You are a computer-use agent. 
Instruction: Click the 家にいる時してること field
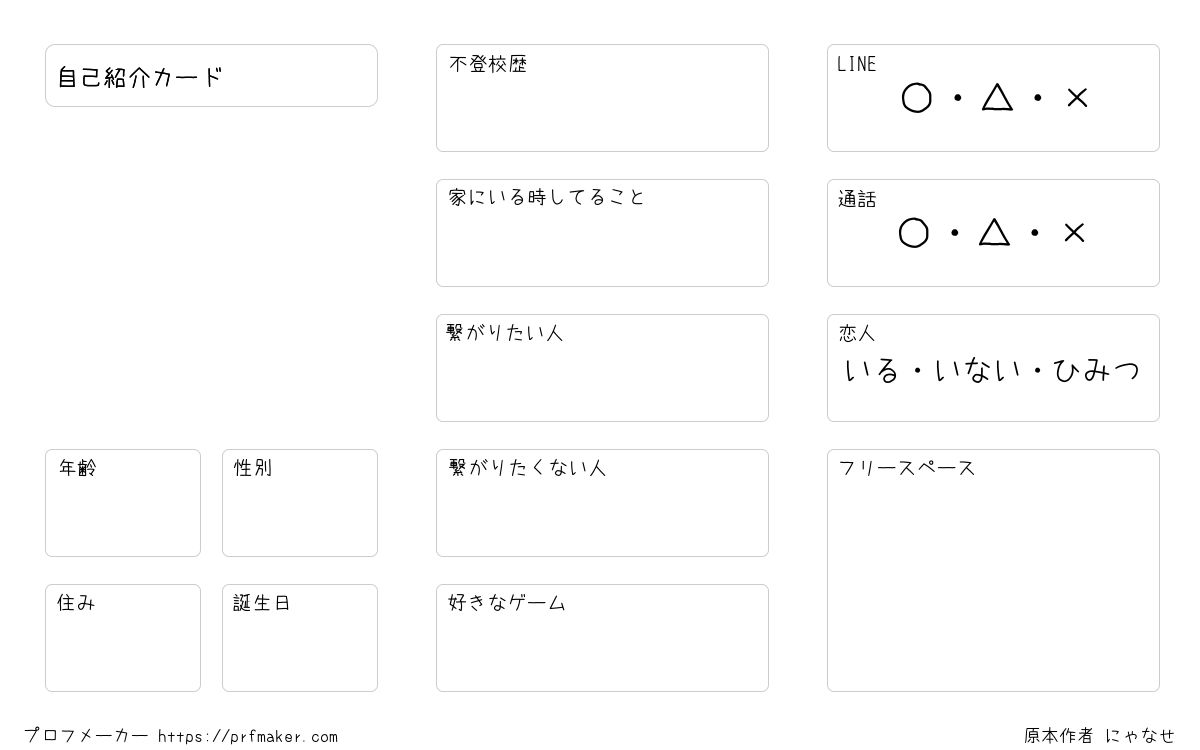(602, 233)
